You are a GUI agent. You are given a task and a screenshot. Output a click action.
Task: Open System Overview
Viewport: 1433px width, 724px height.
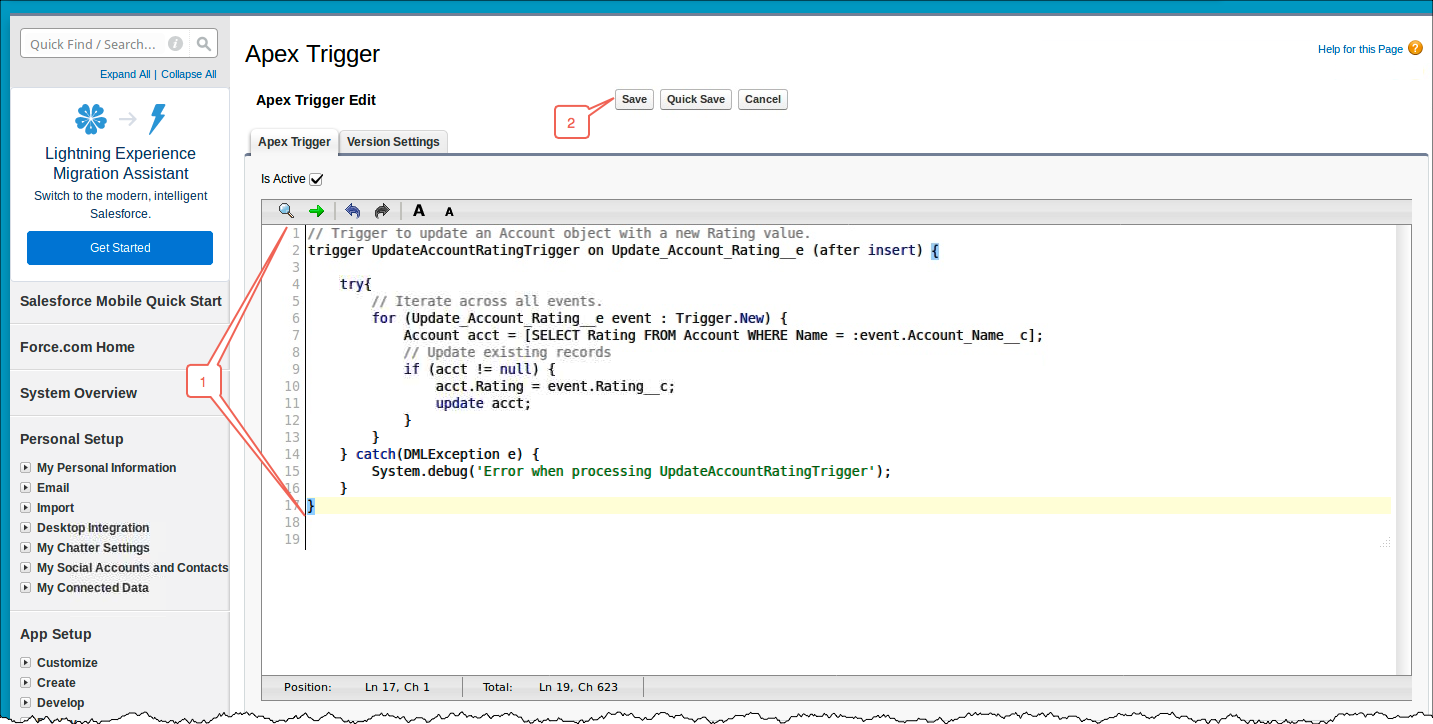pos(79,393)
